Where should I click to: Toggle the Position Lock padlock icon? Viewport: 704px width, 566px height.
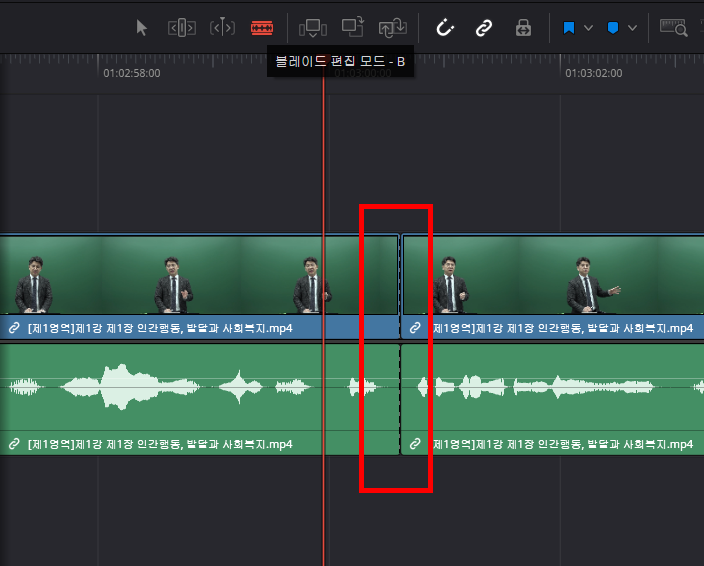click(523, 28)
